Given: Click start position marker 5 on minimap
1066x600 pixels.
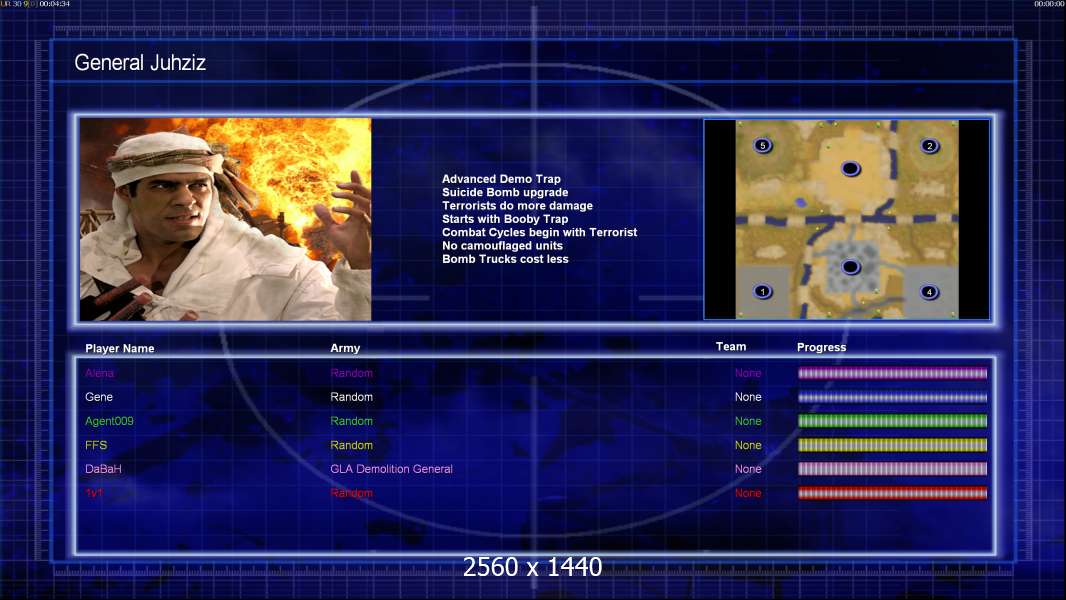Looking at the screenshot, I should (x=763, y=145).
